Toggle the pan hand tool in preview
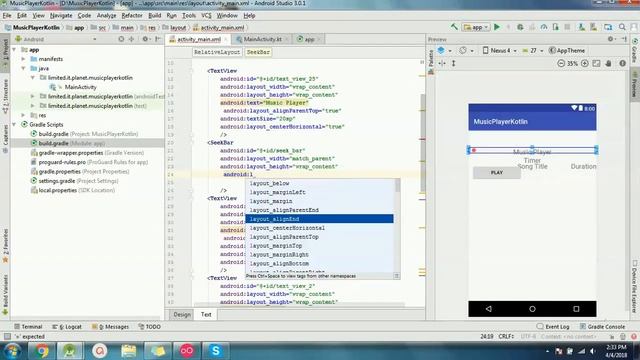Screen dimensions: 640x360 609,63
